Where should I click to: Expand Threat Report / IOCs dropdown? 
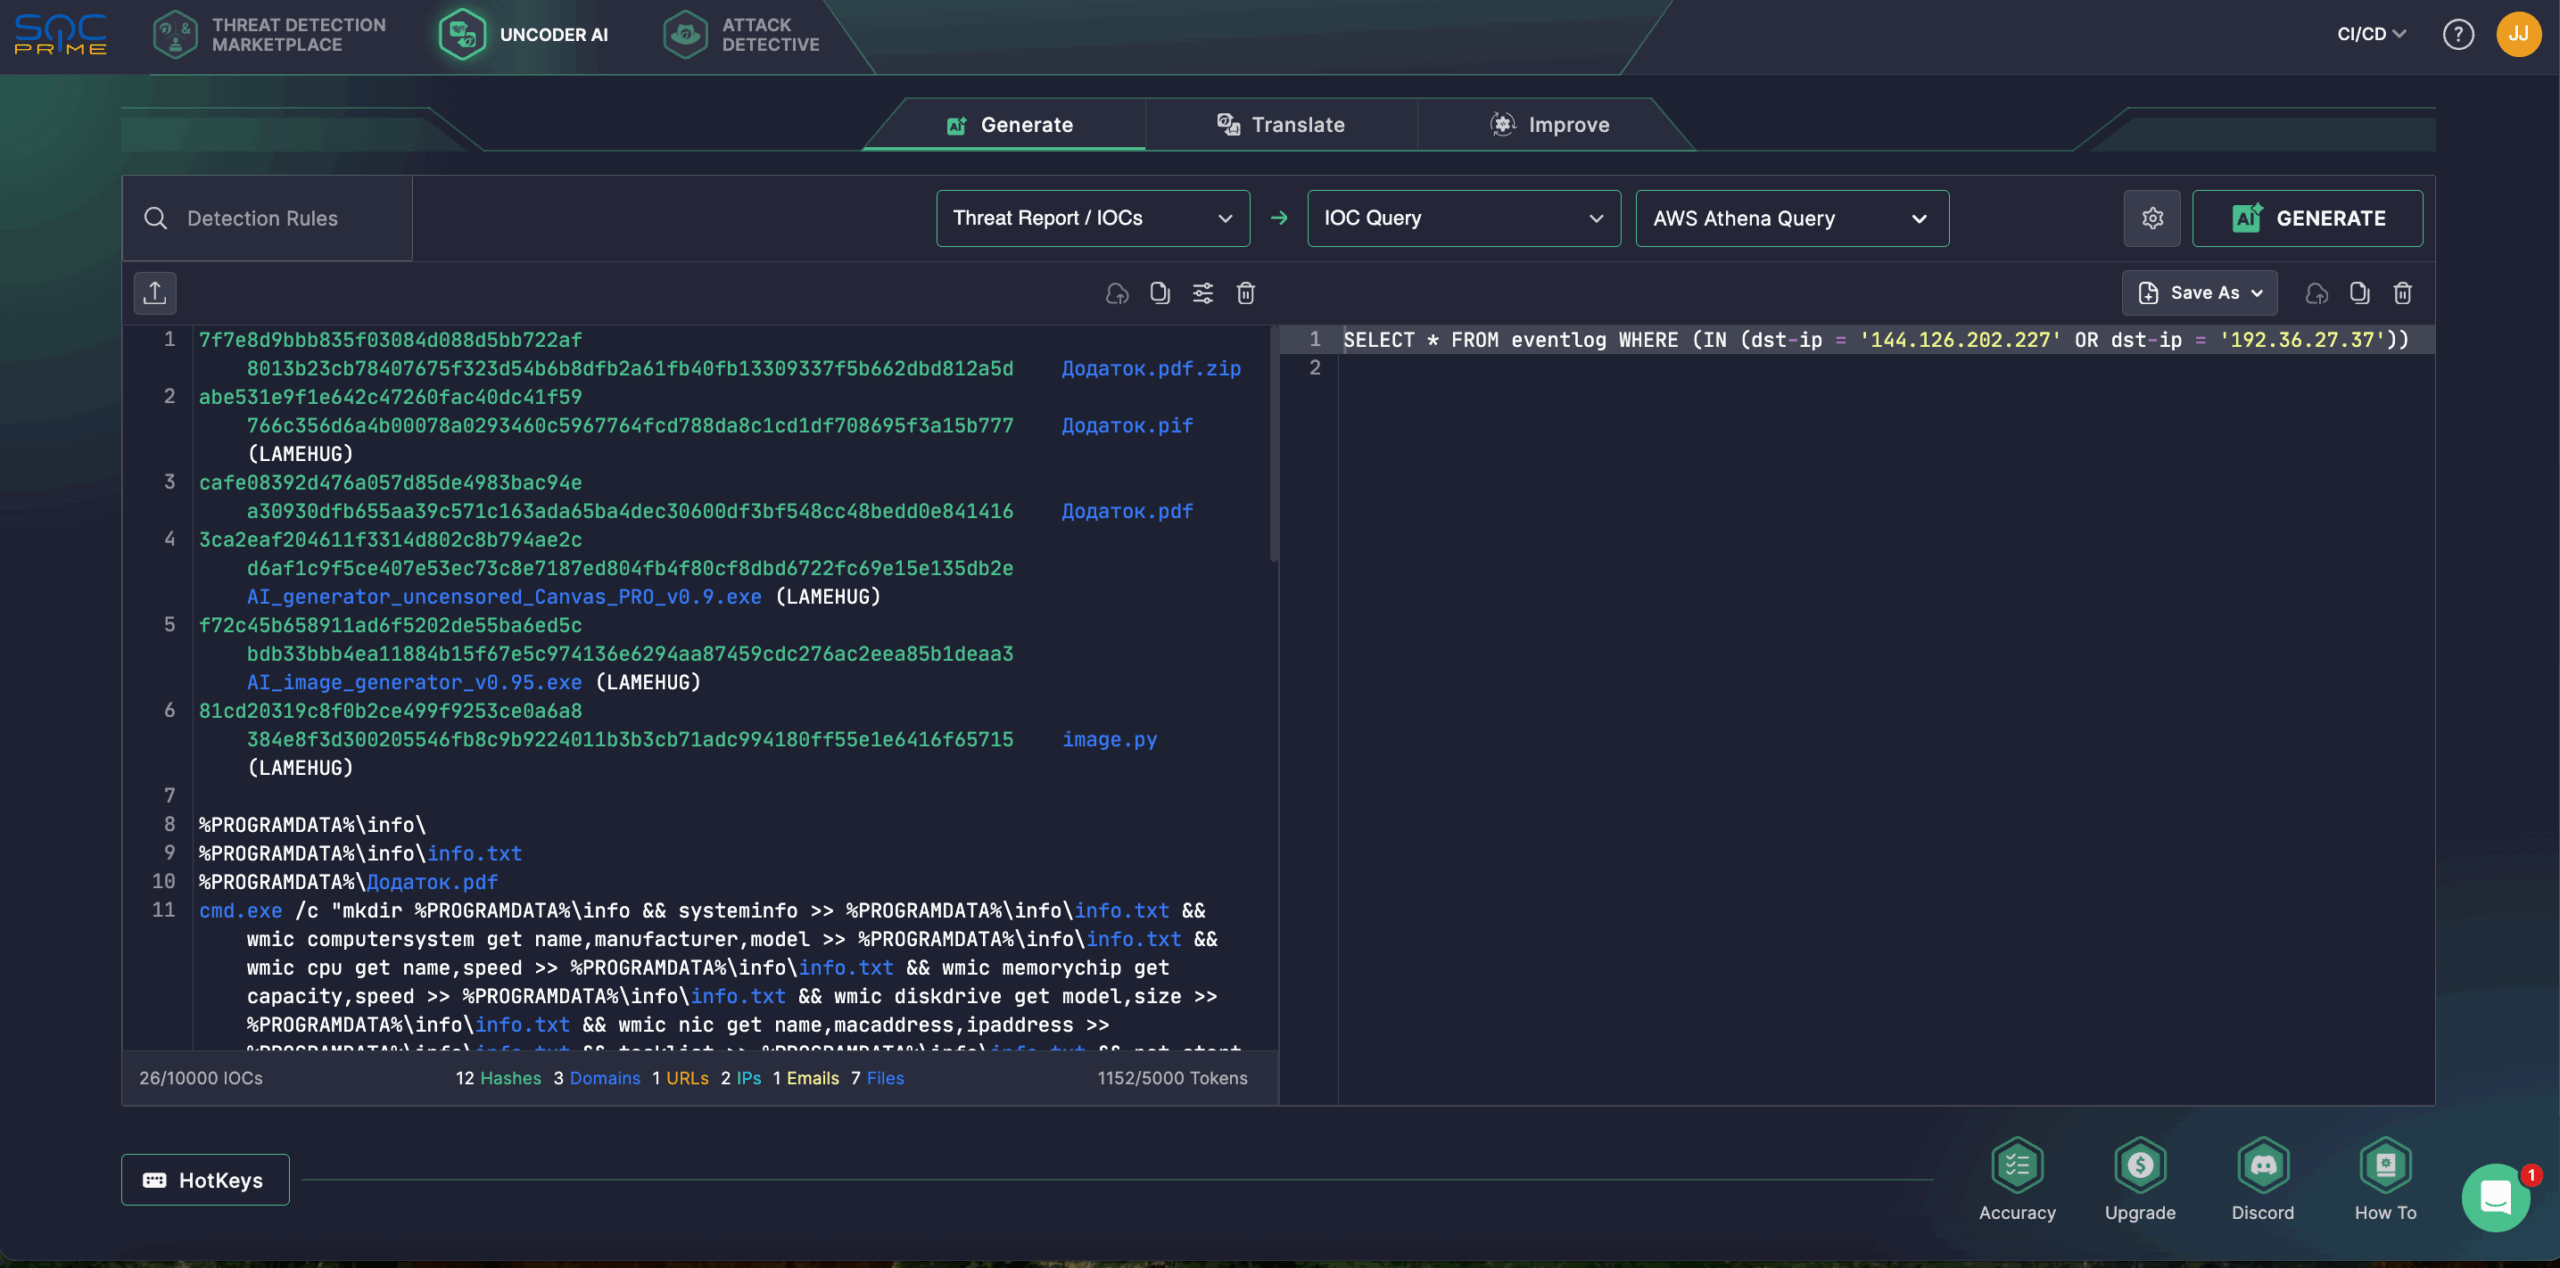[x=1093, y=218]
